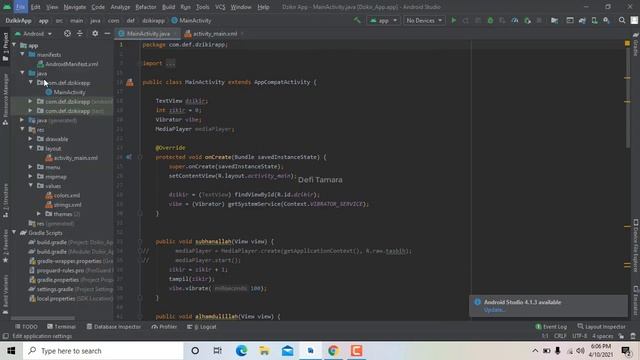
Task: Click the class gutter icon beside MainActivity declaration
Action: coord(129,82)
